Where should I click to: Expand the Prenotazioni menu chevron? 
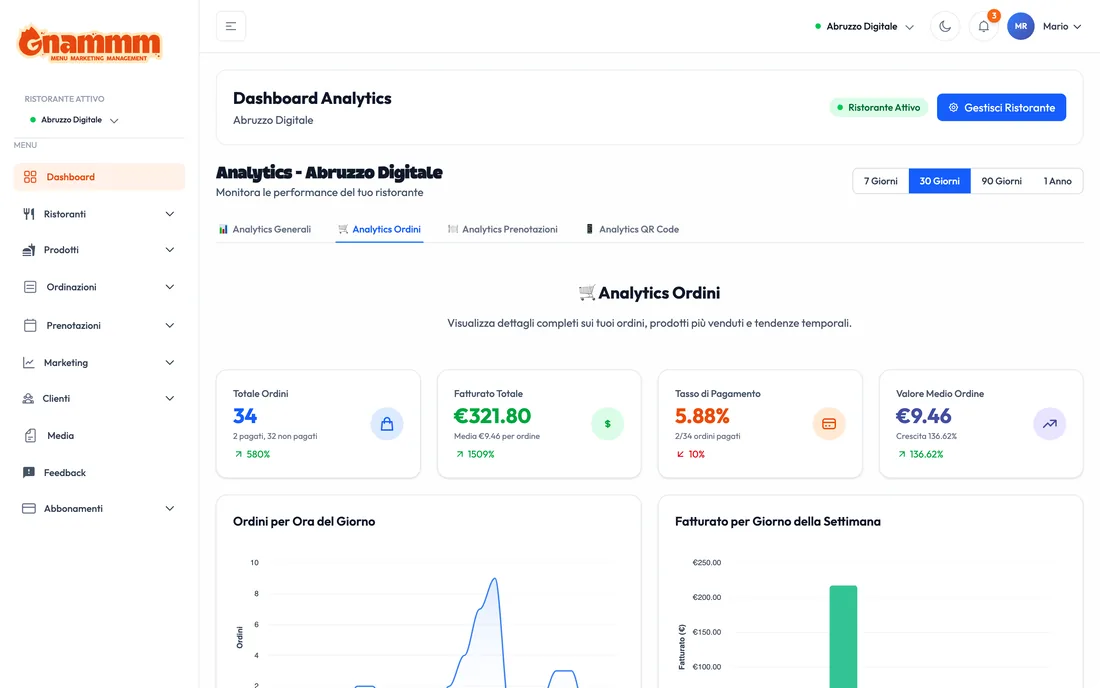(x=170, y=325)
